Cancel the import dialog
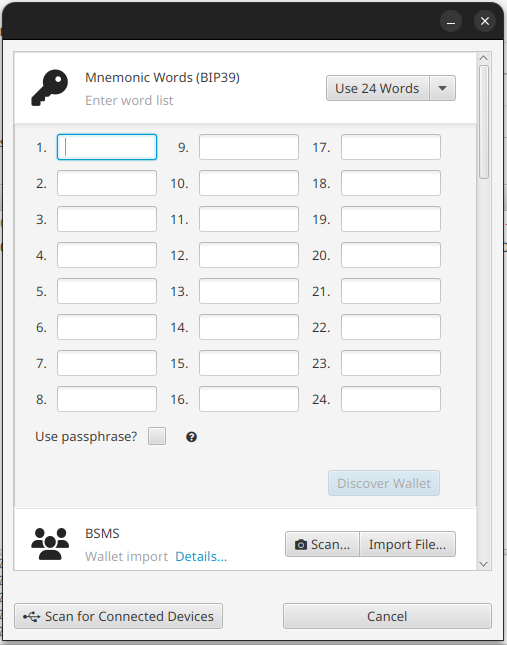The width and height of the screenshot is (507, 645). 387,616
